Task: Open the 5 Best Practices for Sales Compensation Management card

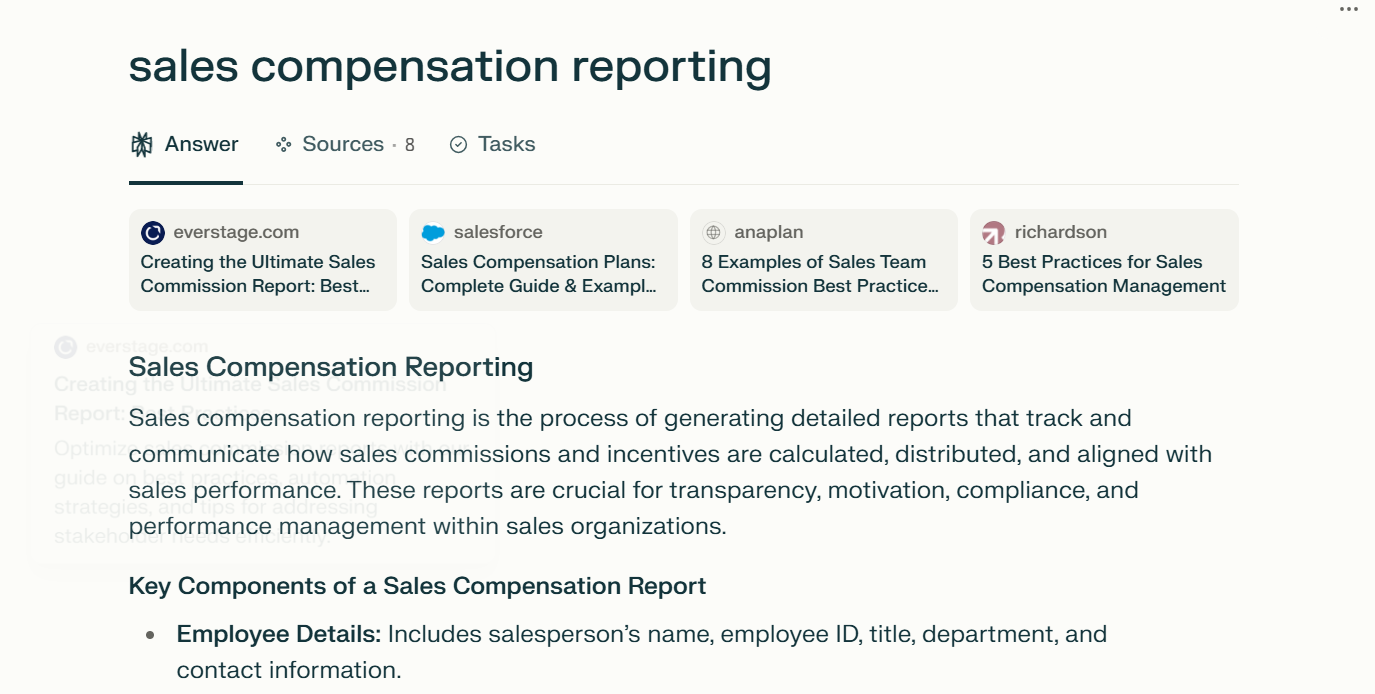Action: (x=1103, y=273)
